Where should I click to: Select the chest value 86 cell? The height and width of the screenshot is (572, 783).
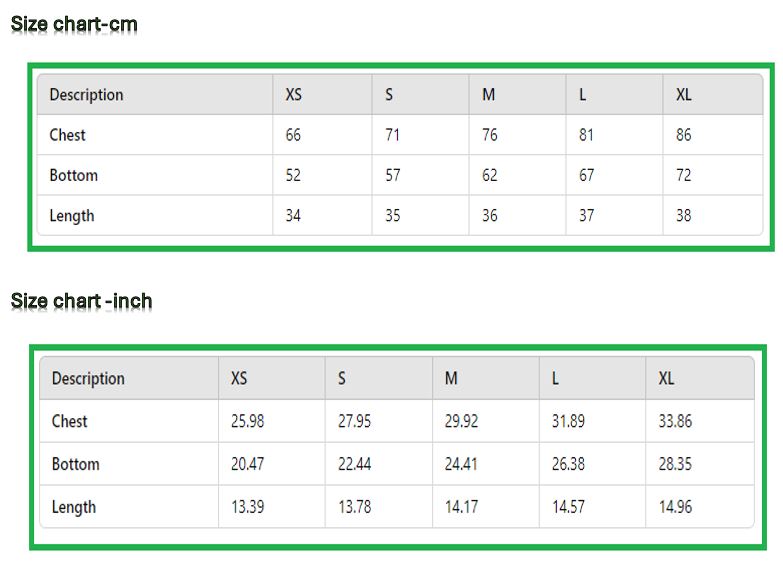click(683, 135)
